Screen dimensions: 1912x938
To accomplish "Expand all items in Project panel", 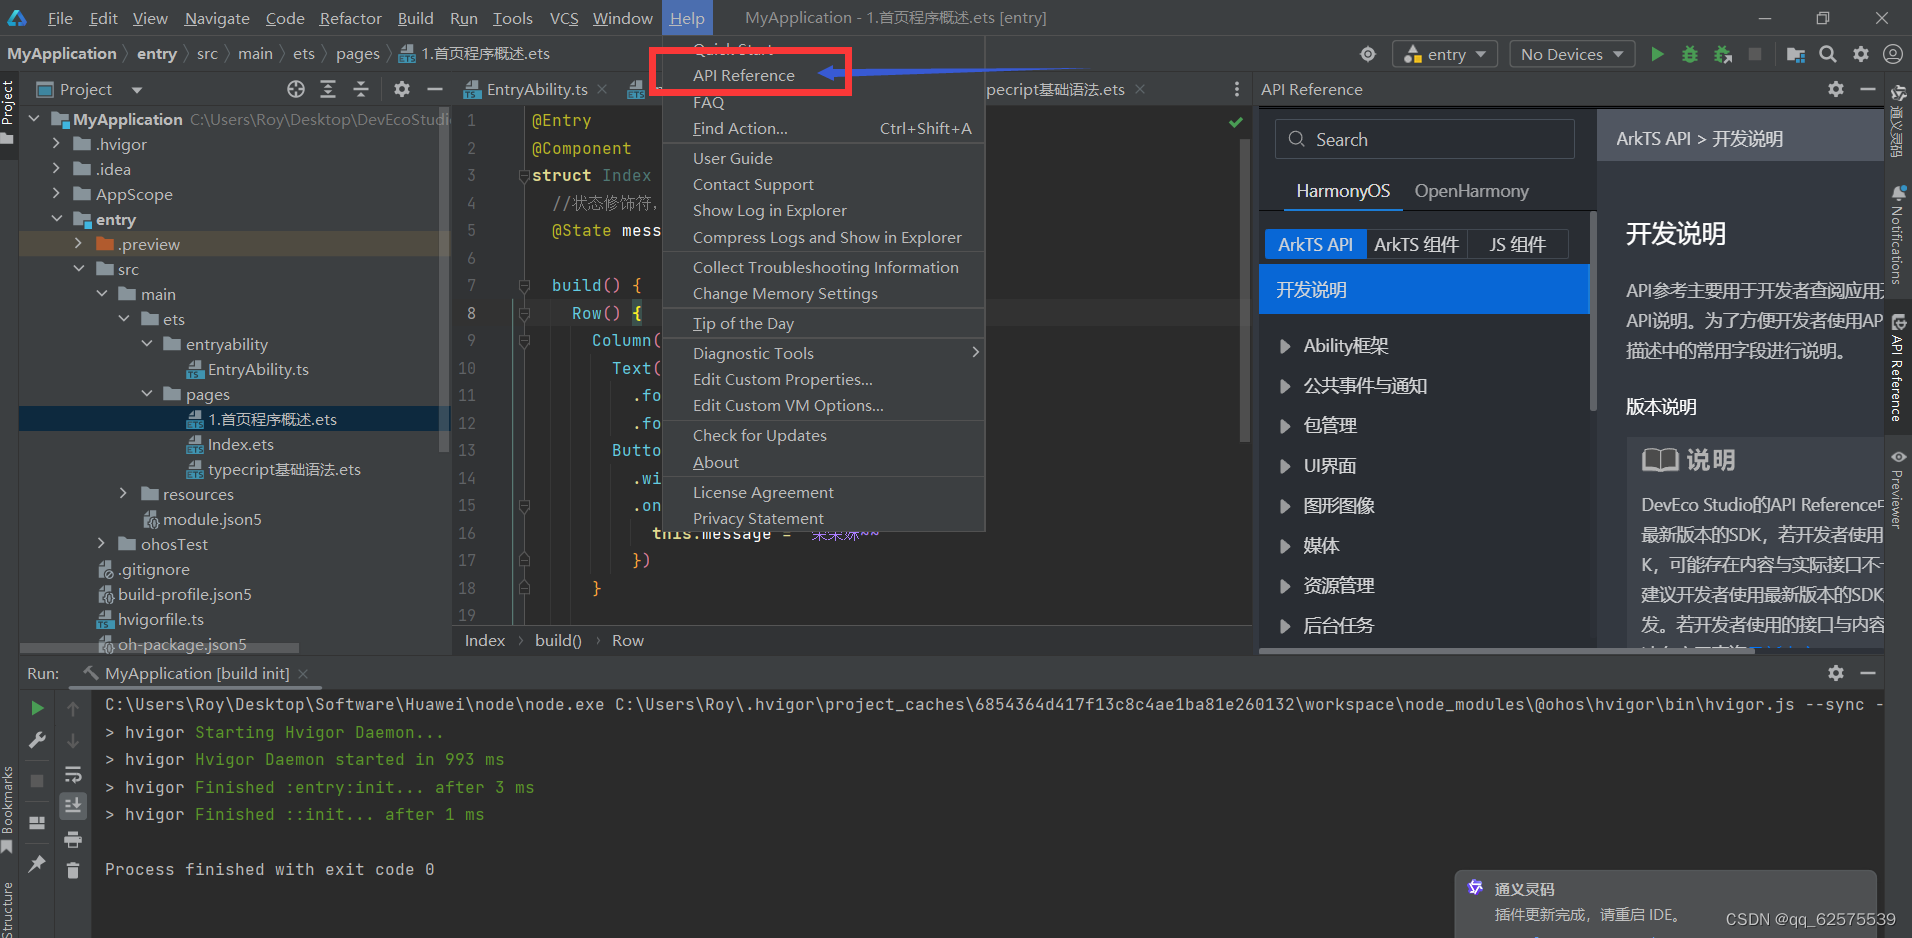I will (328, 89).
